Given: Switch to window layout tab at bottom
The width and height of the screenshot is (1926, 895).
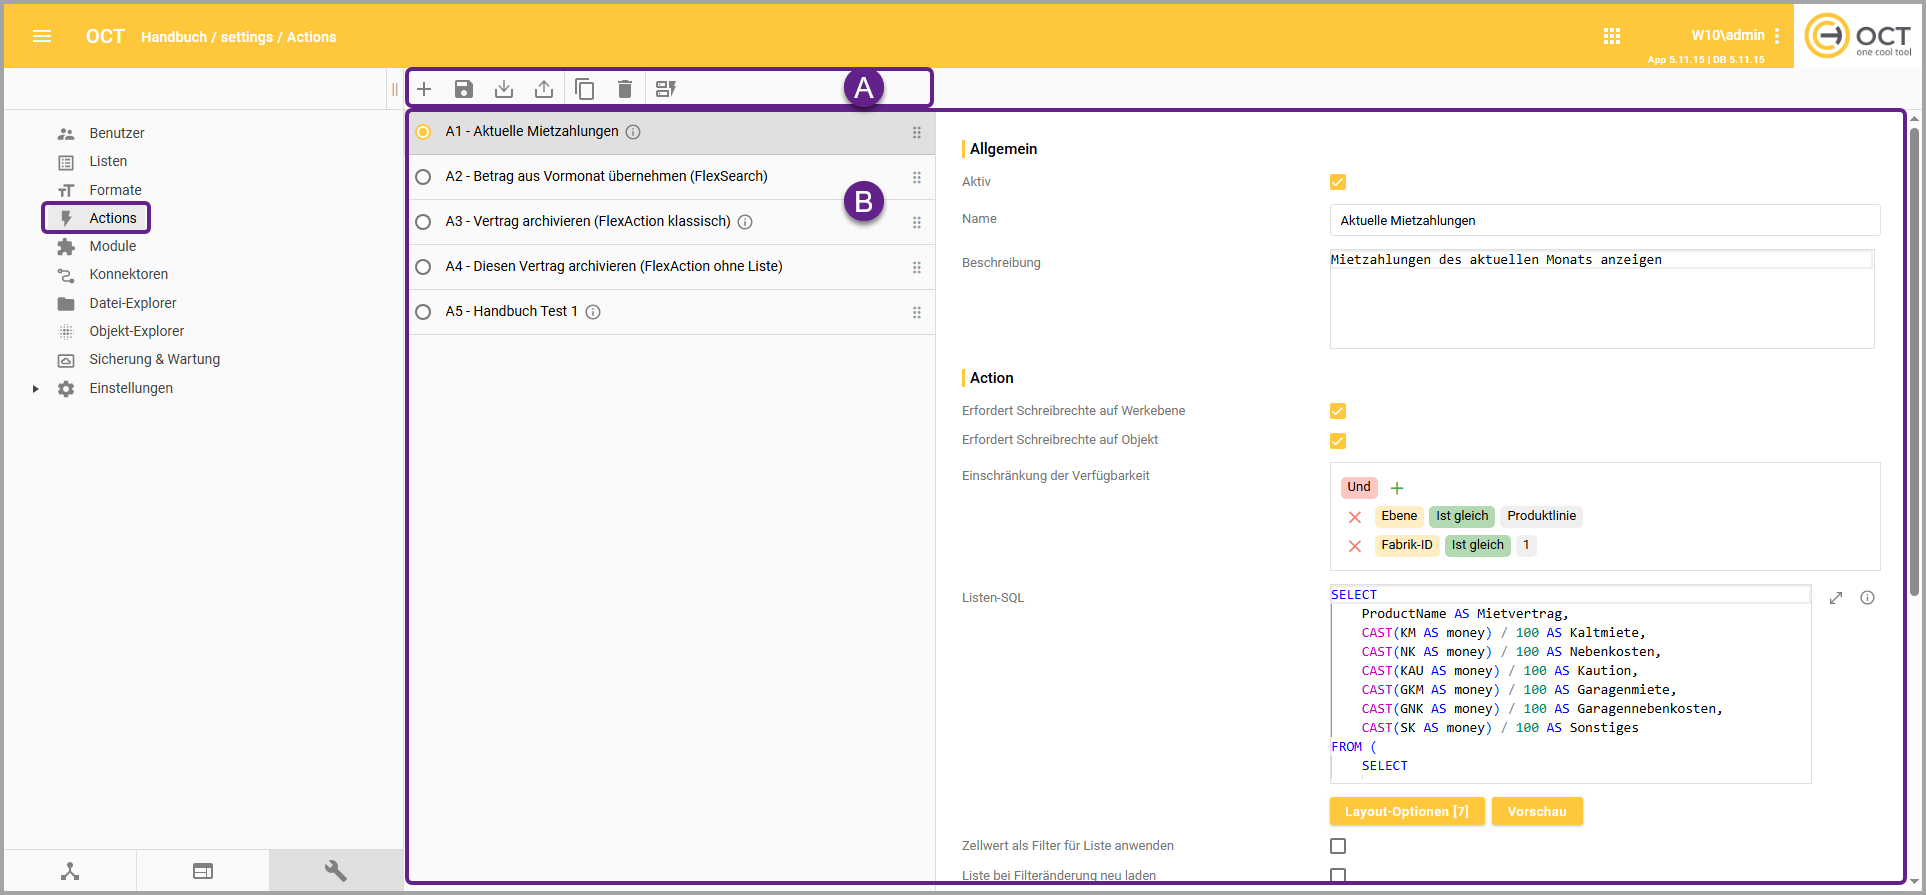Looking at the screenshot, I should coord(203,871).
